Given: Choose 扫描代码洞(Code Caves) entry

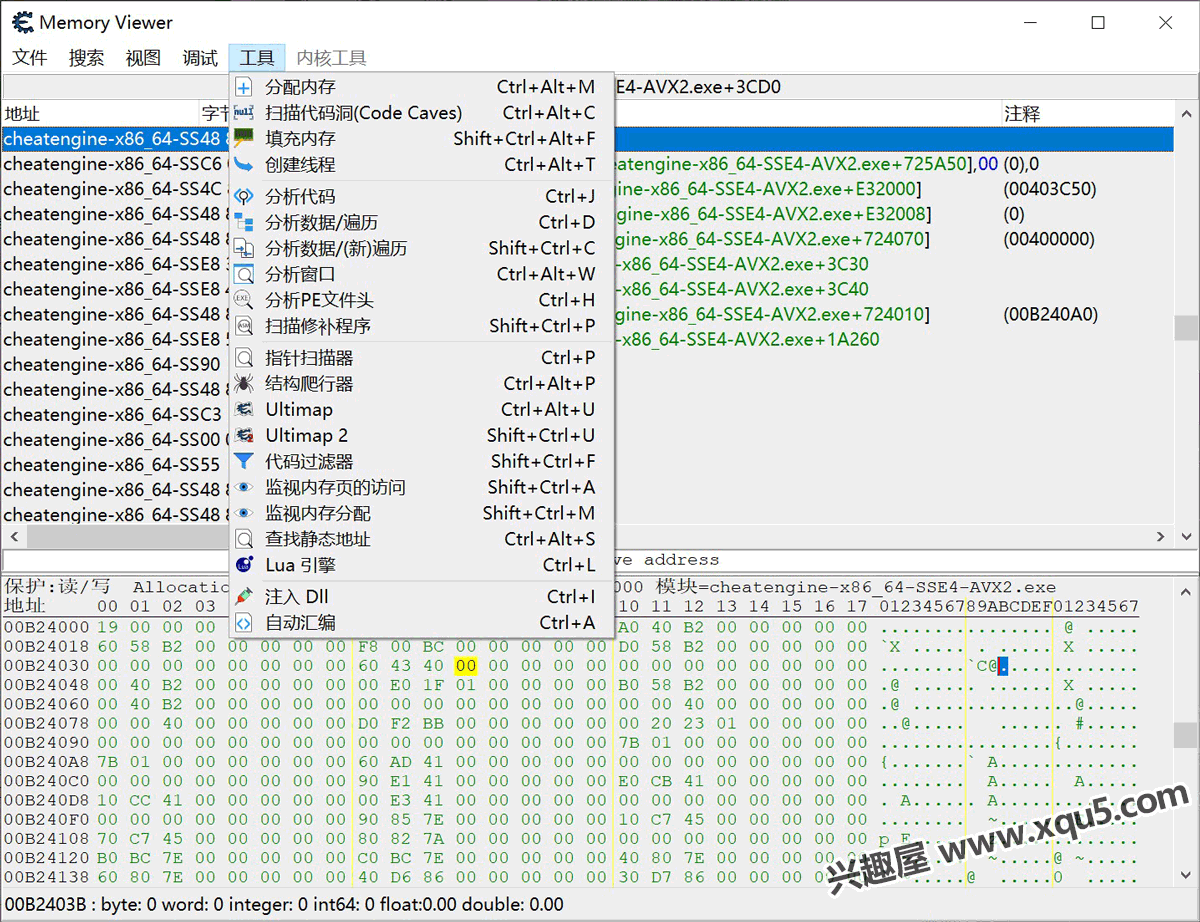Looking at the screenshot, I should click(421, 113).
